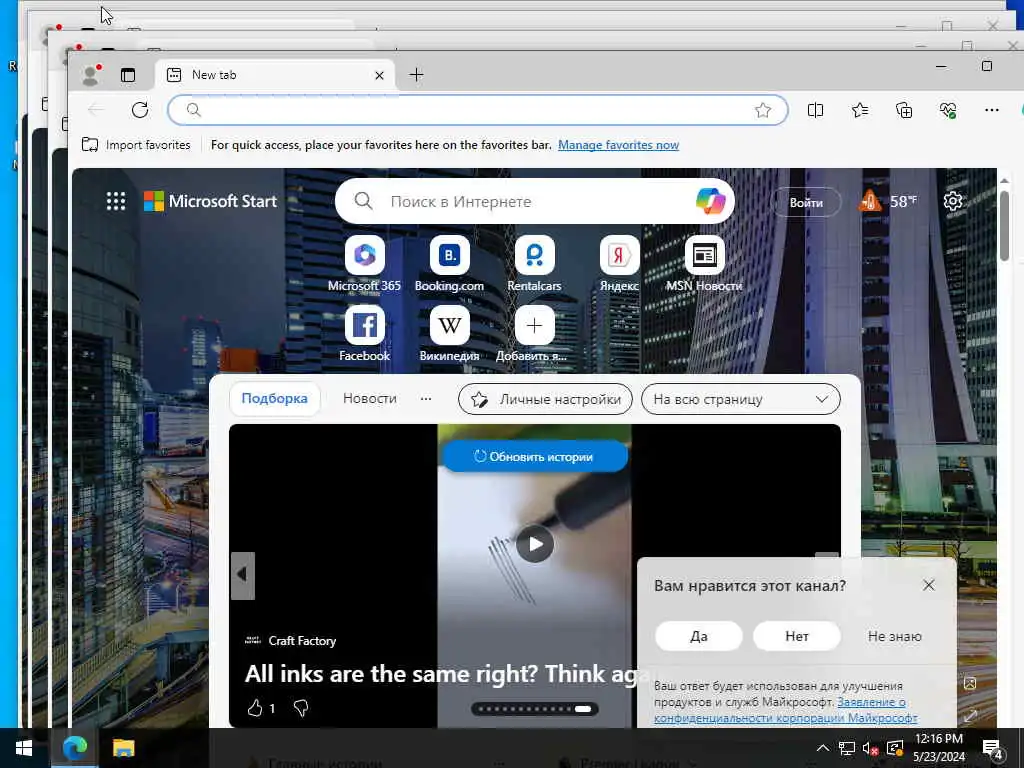The width and height of the screenshot is (1024, 768).
Task: Dislike the story with thumbs down
Action: pyautogui.click(x=301, y=708)
